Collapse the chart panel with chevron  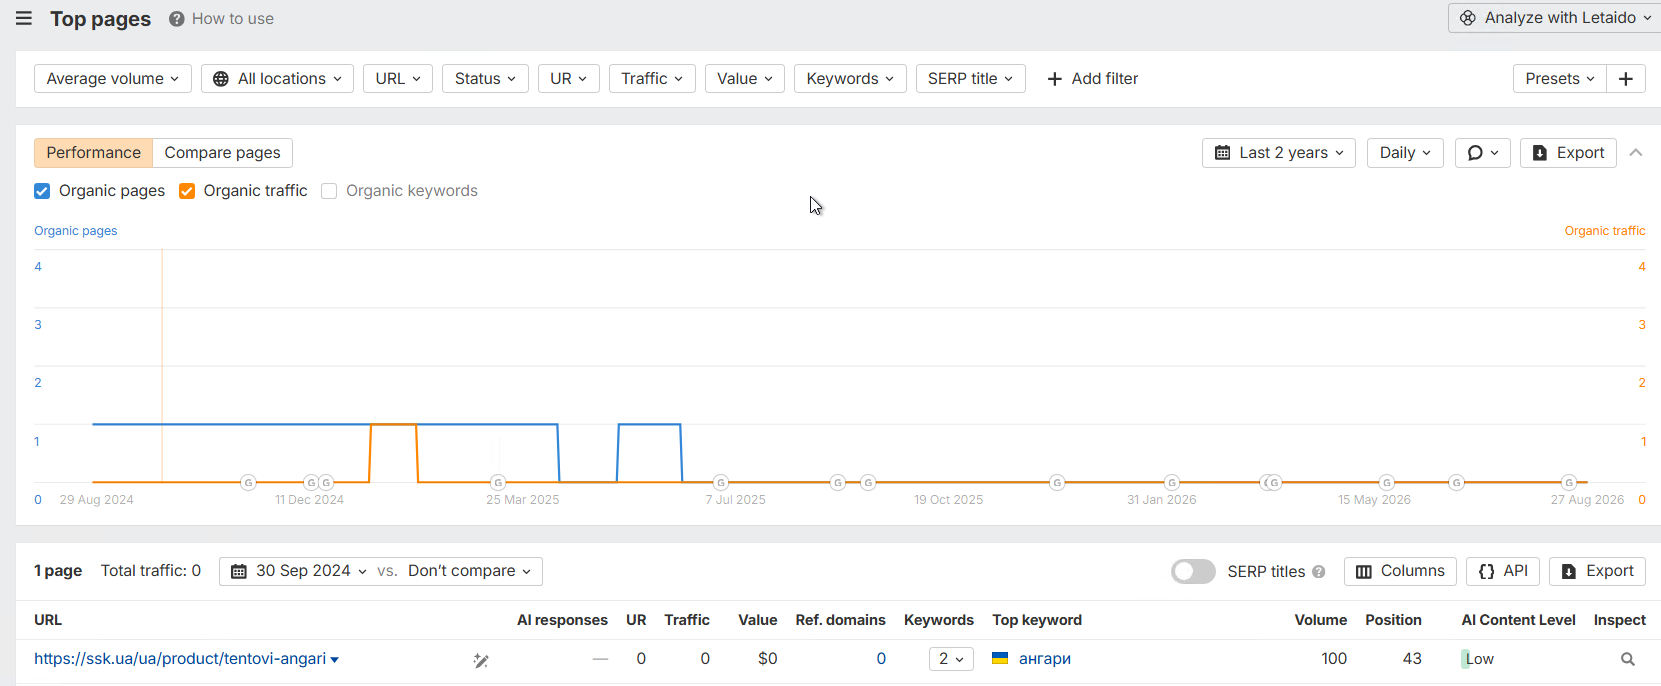1636,153
